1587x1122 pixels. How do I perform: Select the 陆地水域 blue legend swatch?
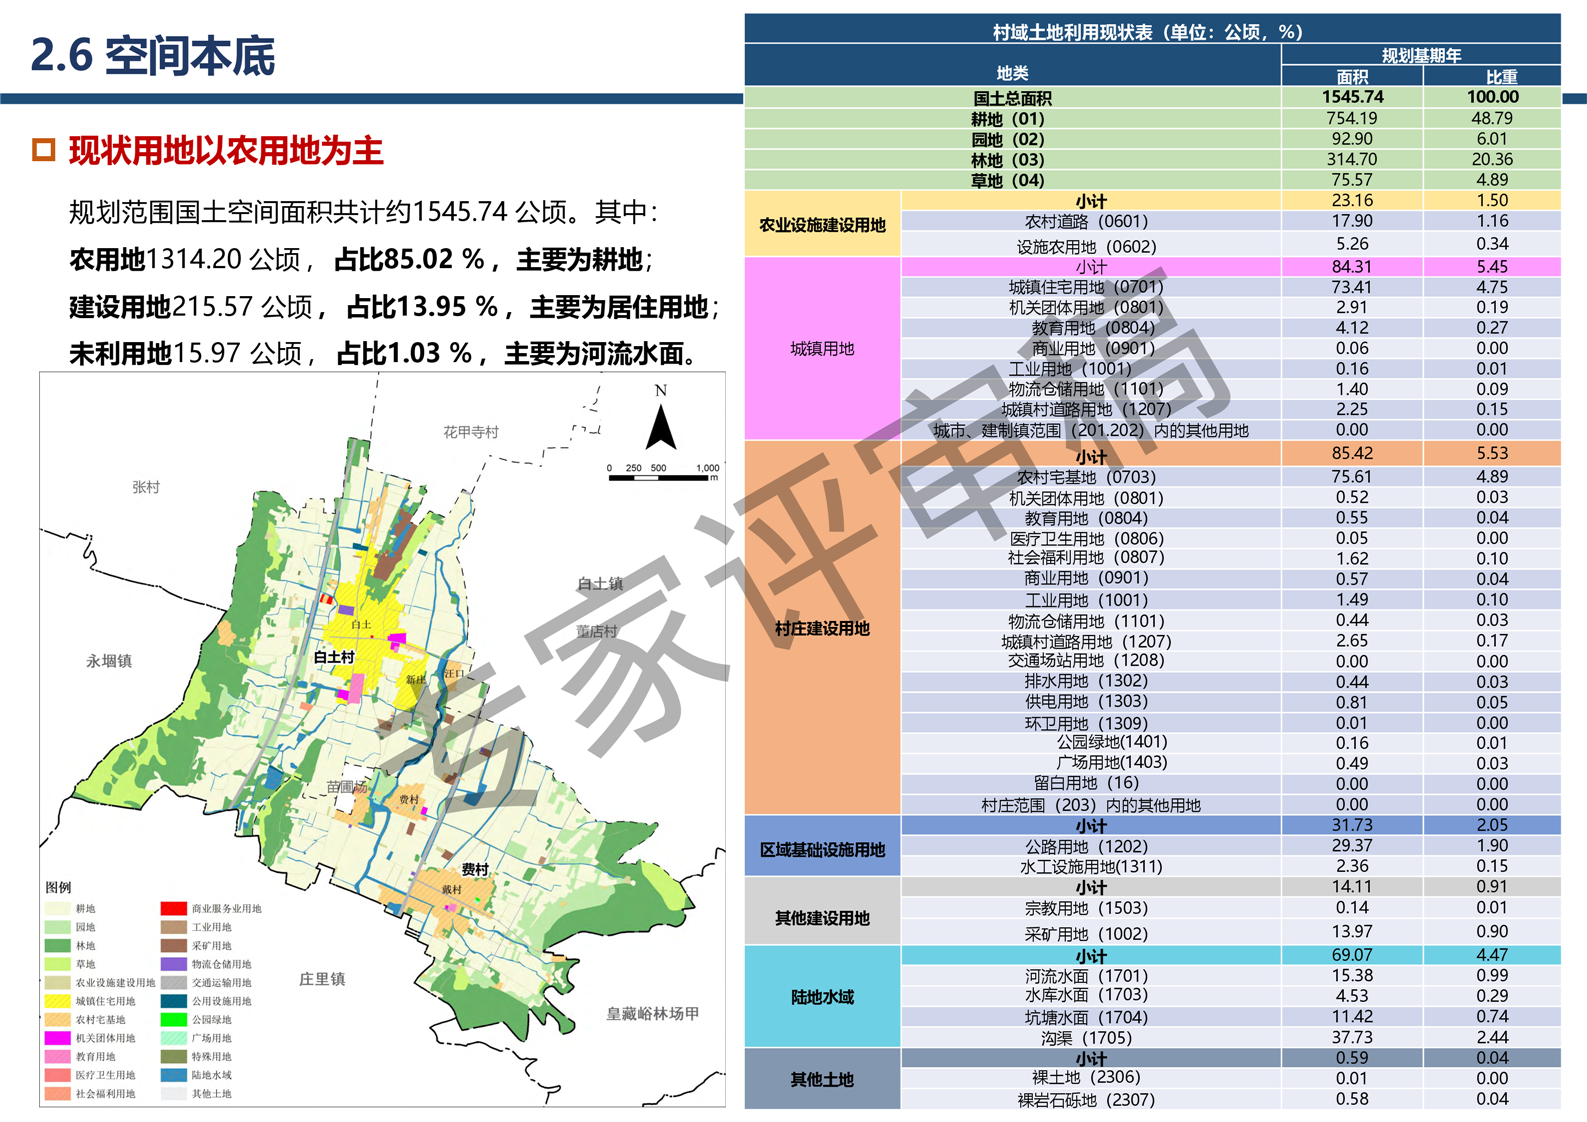(x=174, y=1075)
